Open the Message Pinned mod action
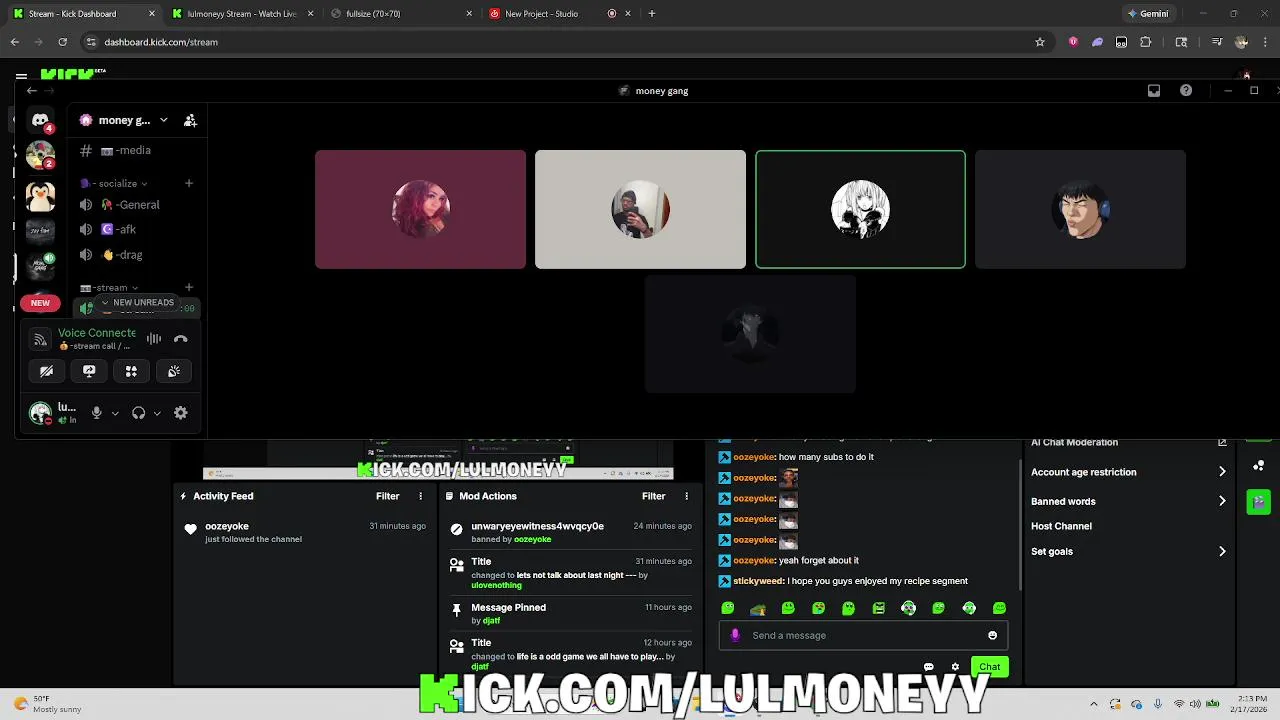The width and height of the screenshot is (1280, 720). tap(570, 613)
